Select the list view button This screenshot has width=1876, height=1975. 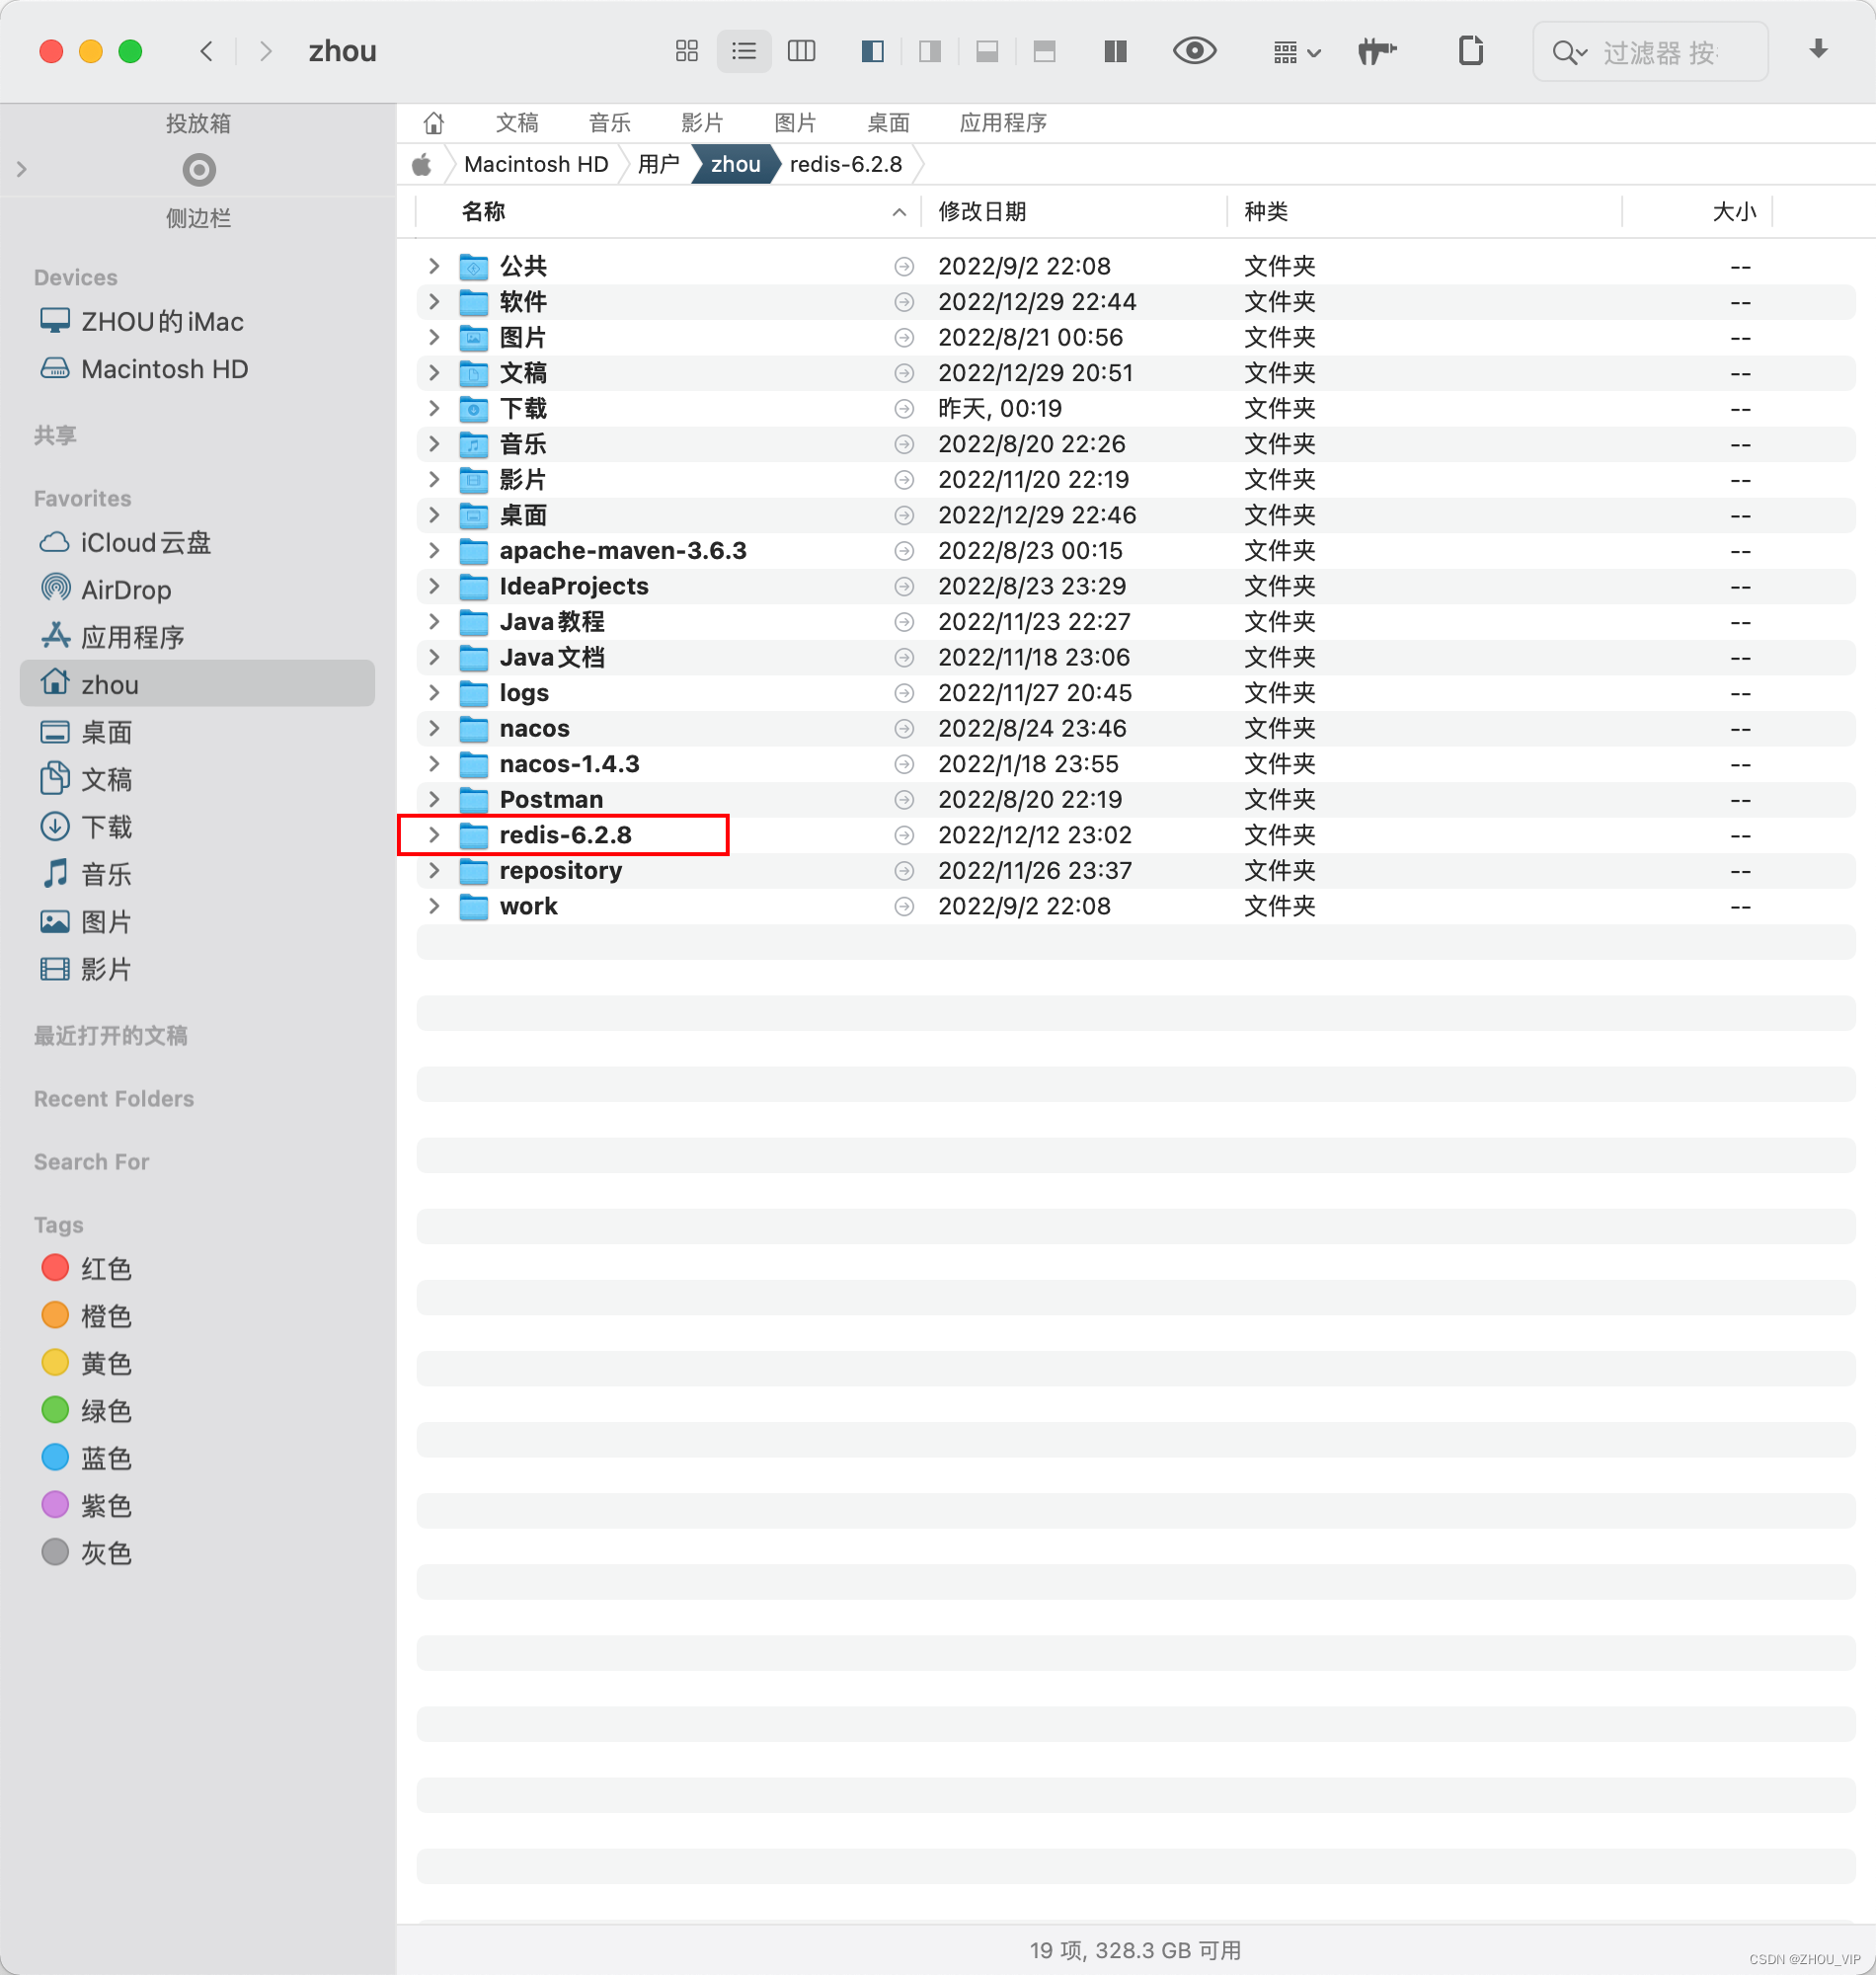[744, 51]
